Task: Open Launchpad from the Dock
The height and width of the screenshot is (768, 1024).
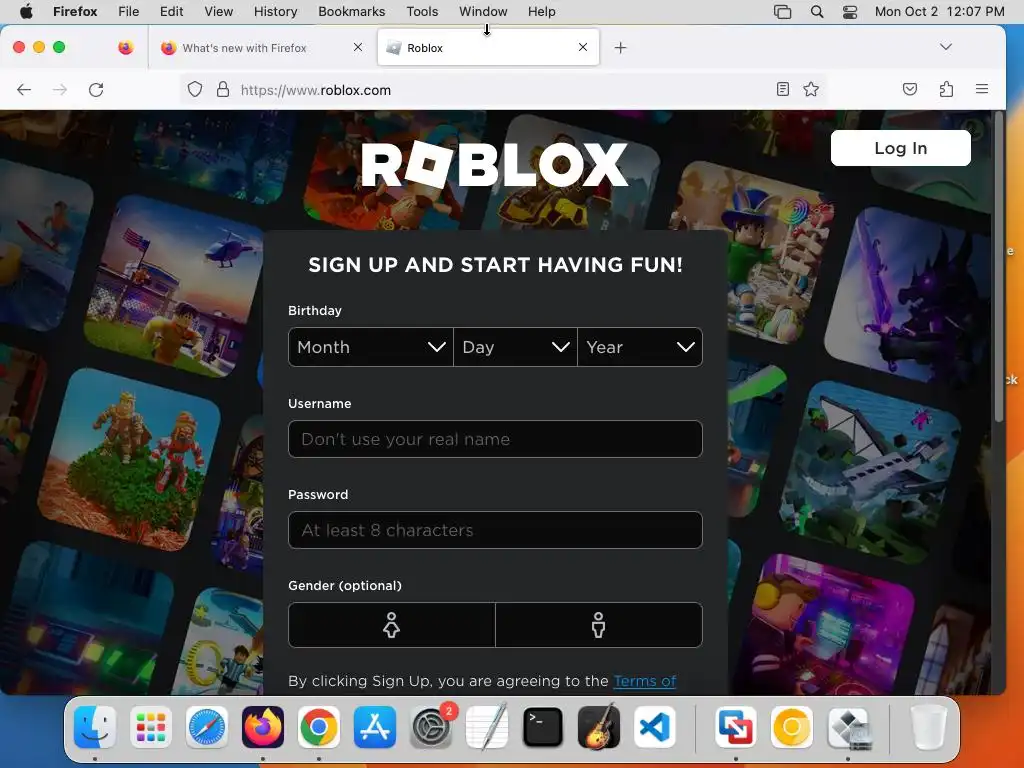Action: coord(151,727)
